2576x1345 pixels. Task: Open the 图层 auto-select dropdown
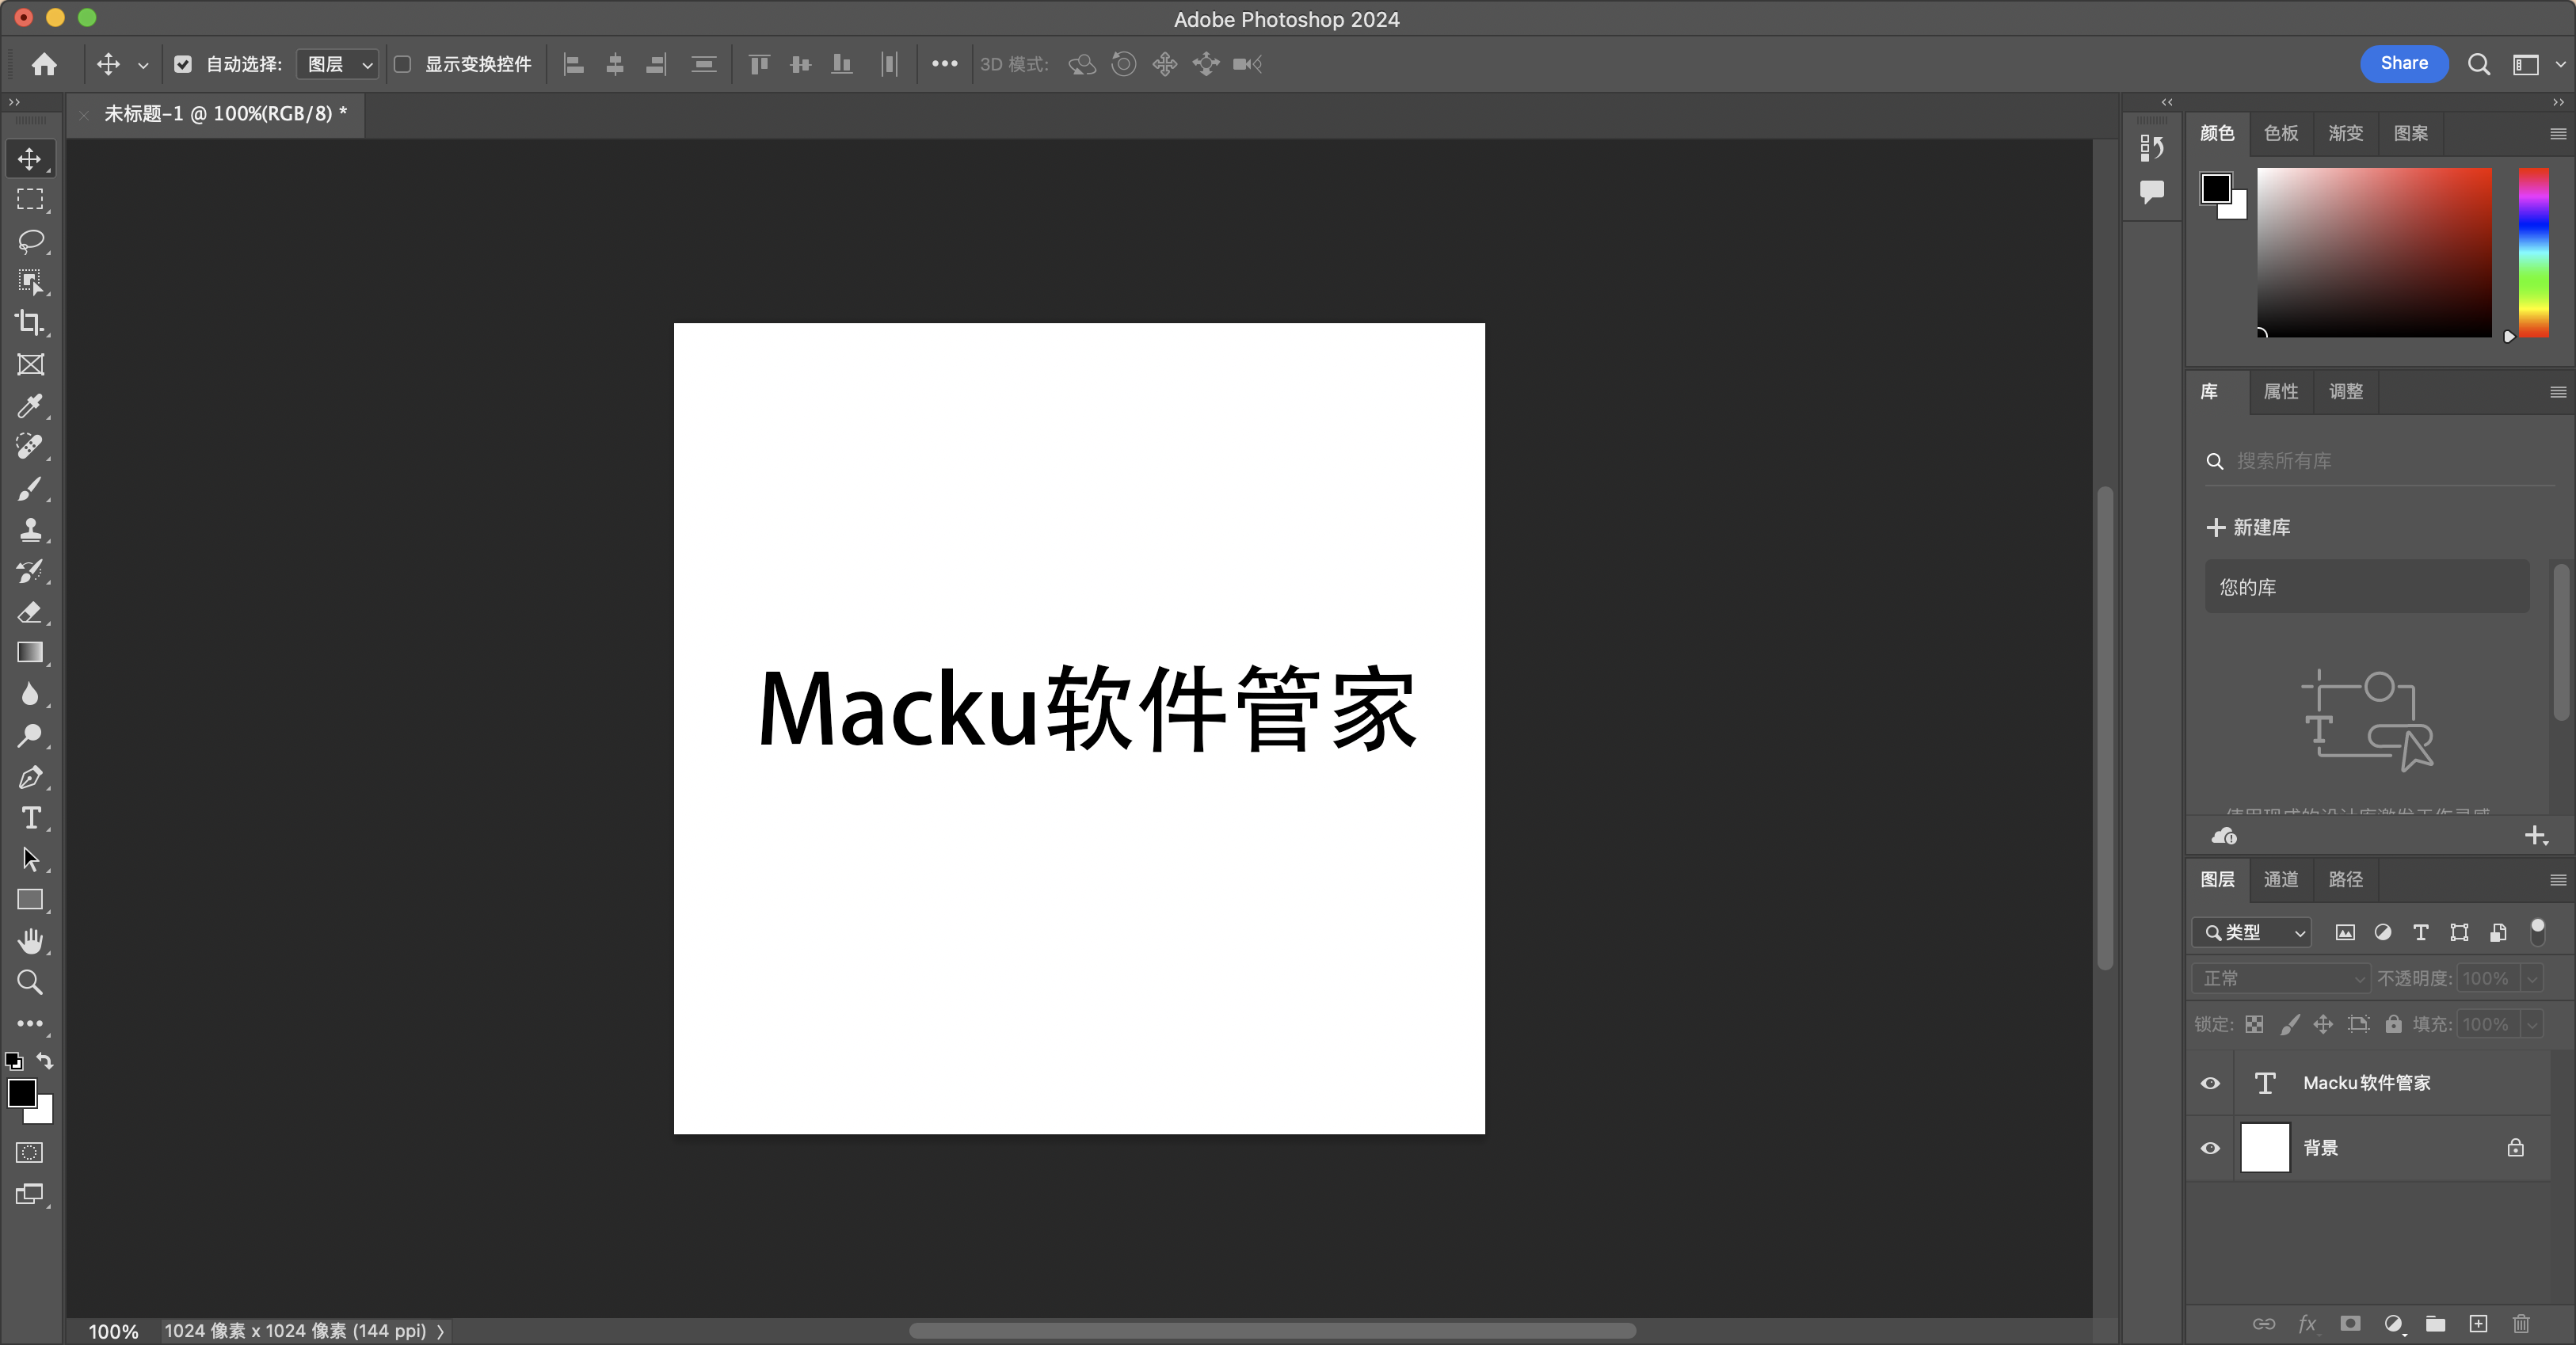pos(338,64)
